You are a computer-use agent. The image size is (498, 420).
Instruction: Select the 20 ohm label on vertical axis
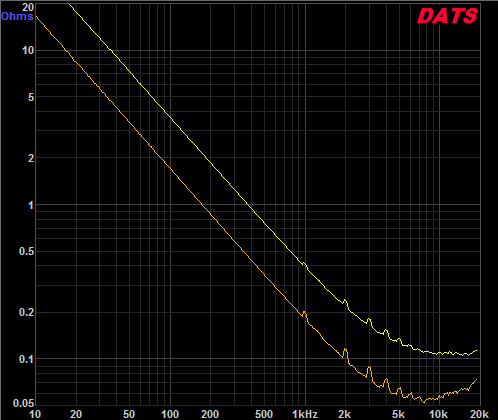[x=28, y=7]
